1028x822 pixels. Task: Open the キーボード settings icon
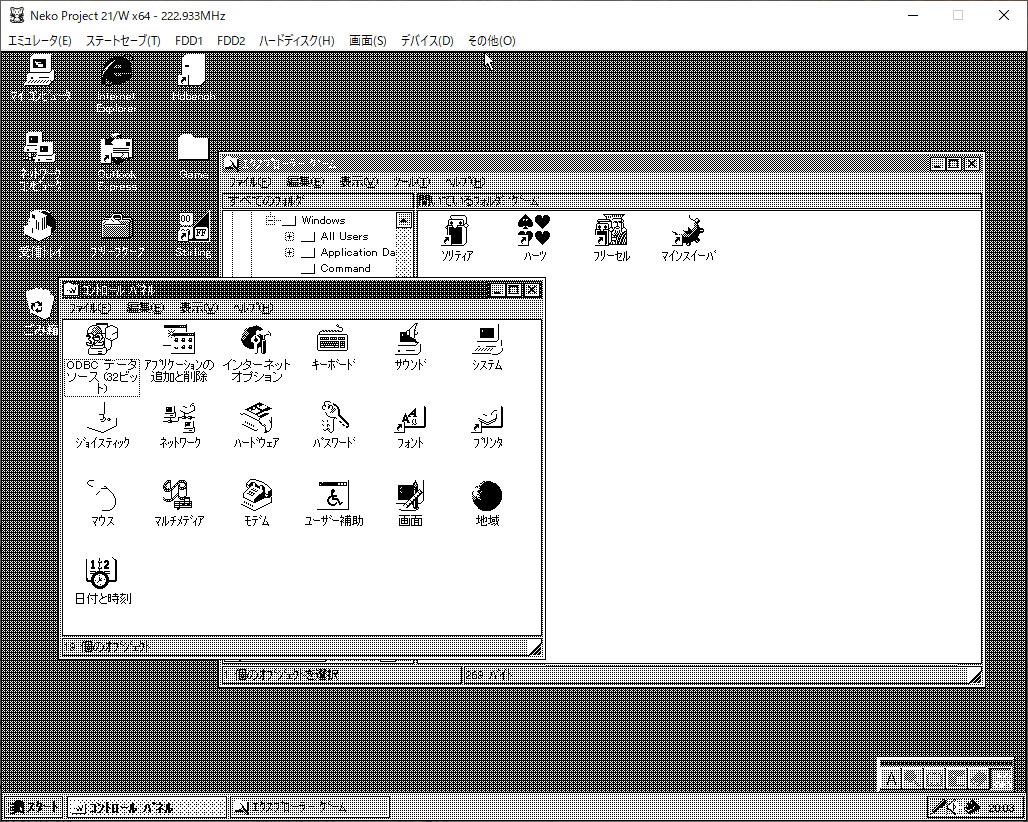pyautogui.click(x=333, y=348)
